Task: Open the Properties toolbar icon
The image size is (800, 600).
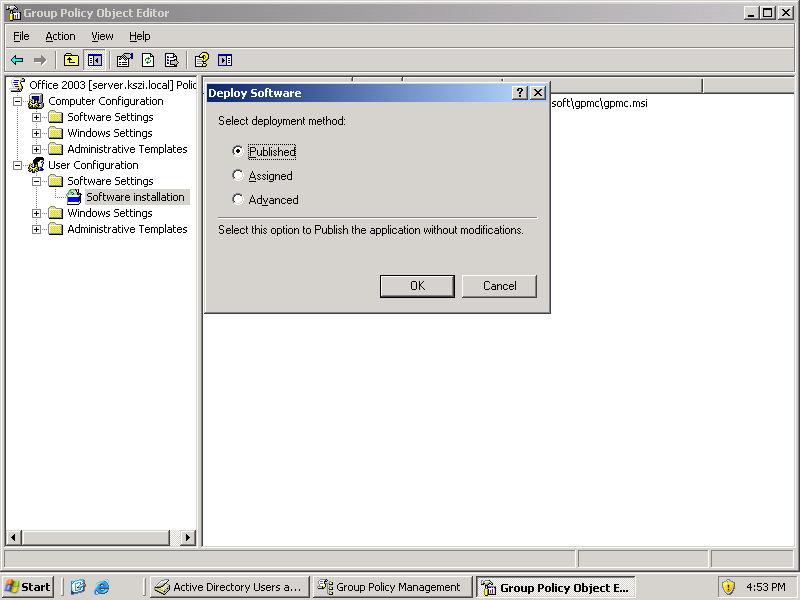Action: tap(124, 60)
